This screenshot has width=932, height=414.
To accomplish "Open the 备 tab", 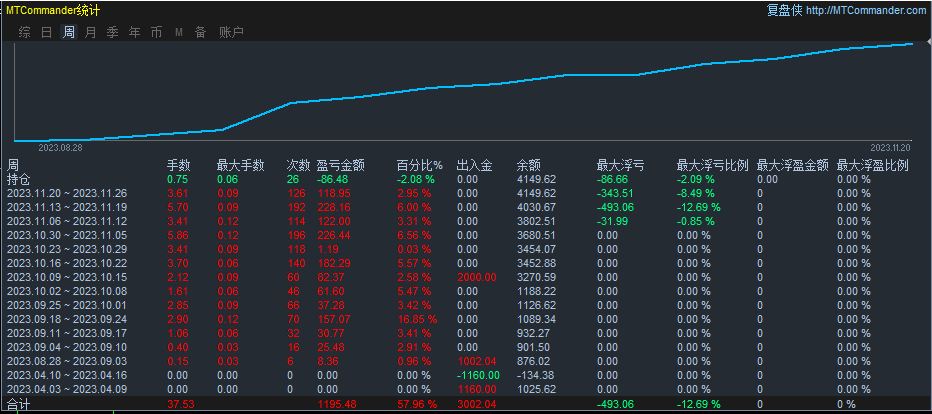I will (x=200, y=33).
